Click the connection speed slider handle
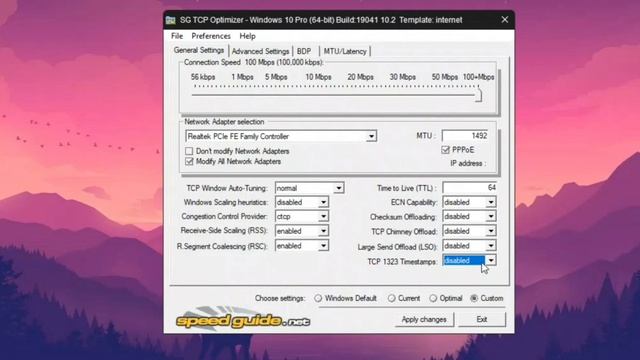The width and height of the screenshot is (640, 360). click(x=478, y=96)
